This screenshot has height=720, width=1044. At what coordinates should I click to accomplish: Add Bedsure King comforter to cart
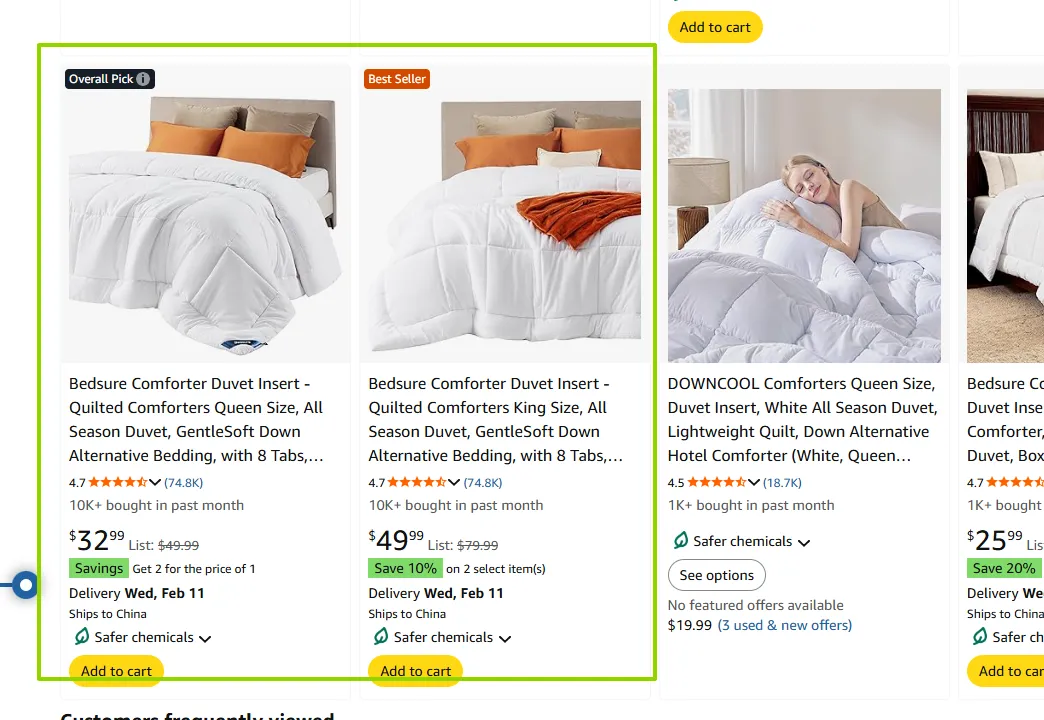click(x=416, y=671)
